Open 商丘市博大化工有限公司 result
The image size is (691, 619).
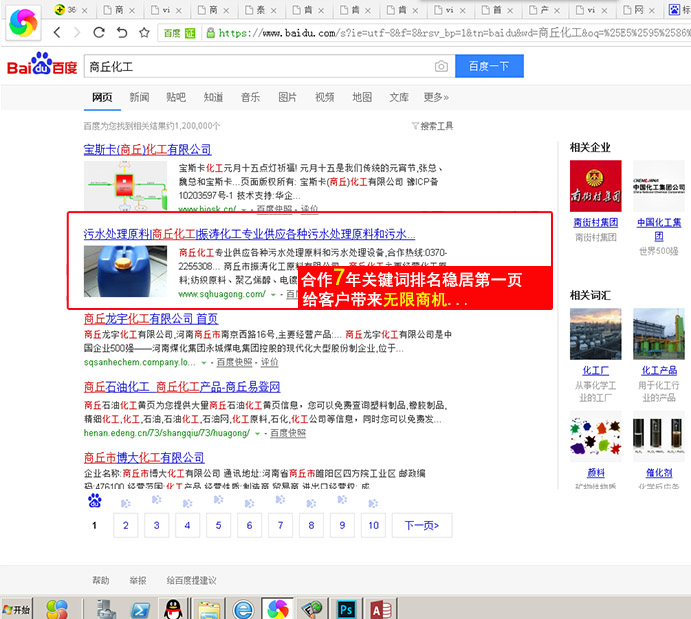coord(144,458)
